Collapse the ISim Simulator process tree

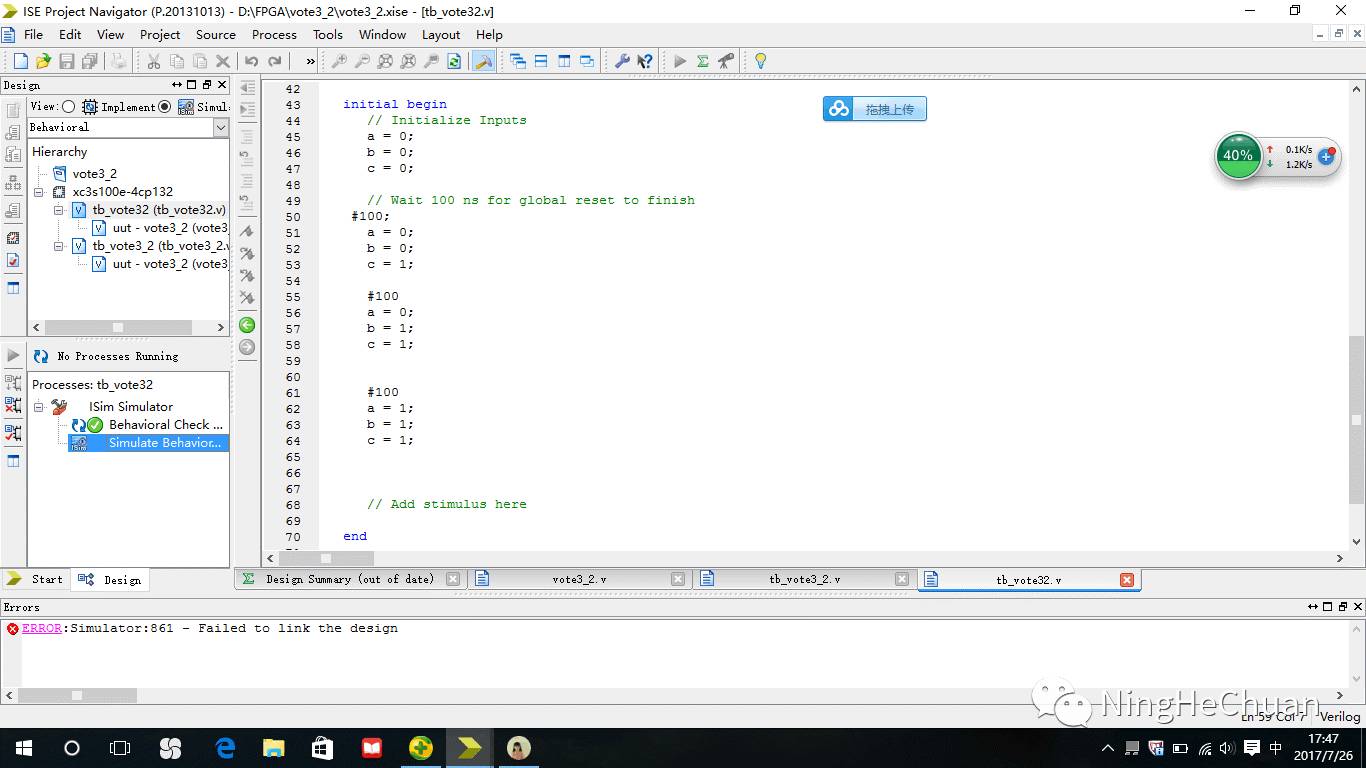pyautogui.click(x=39, y=407)
